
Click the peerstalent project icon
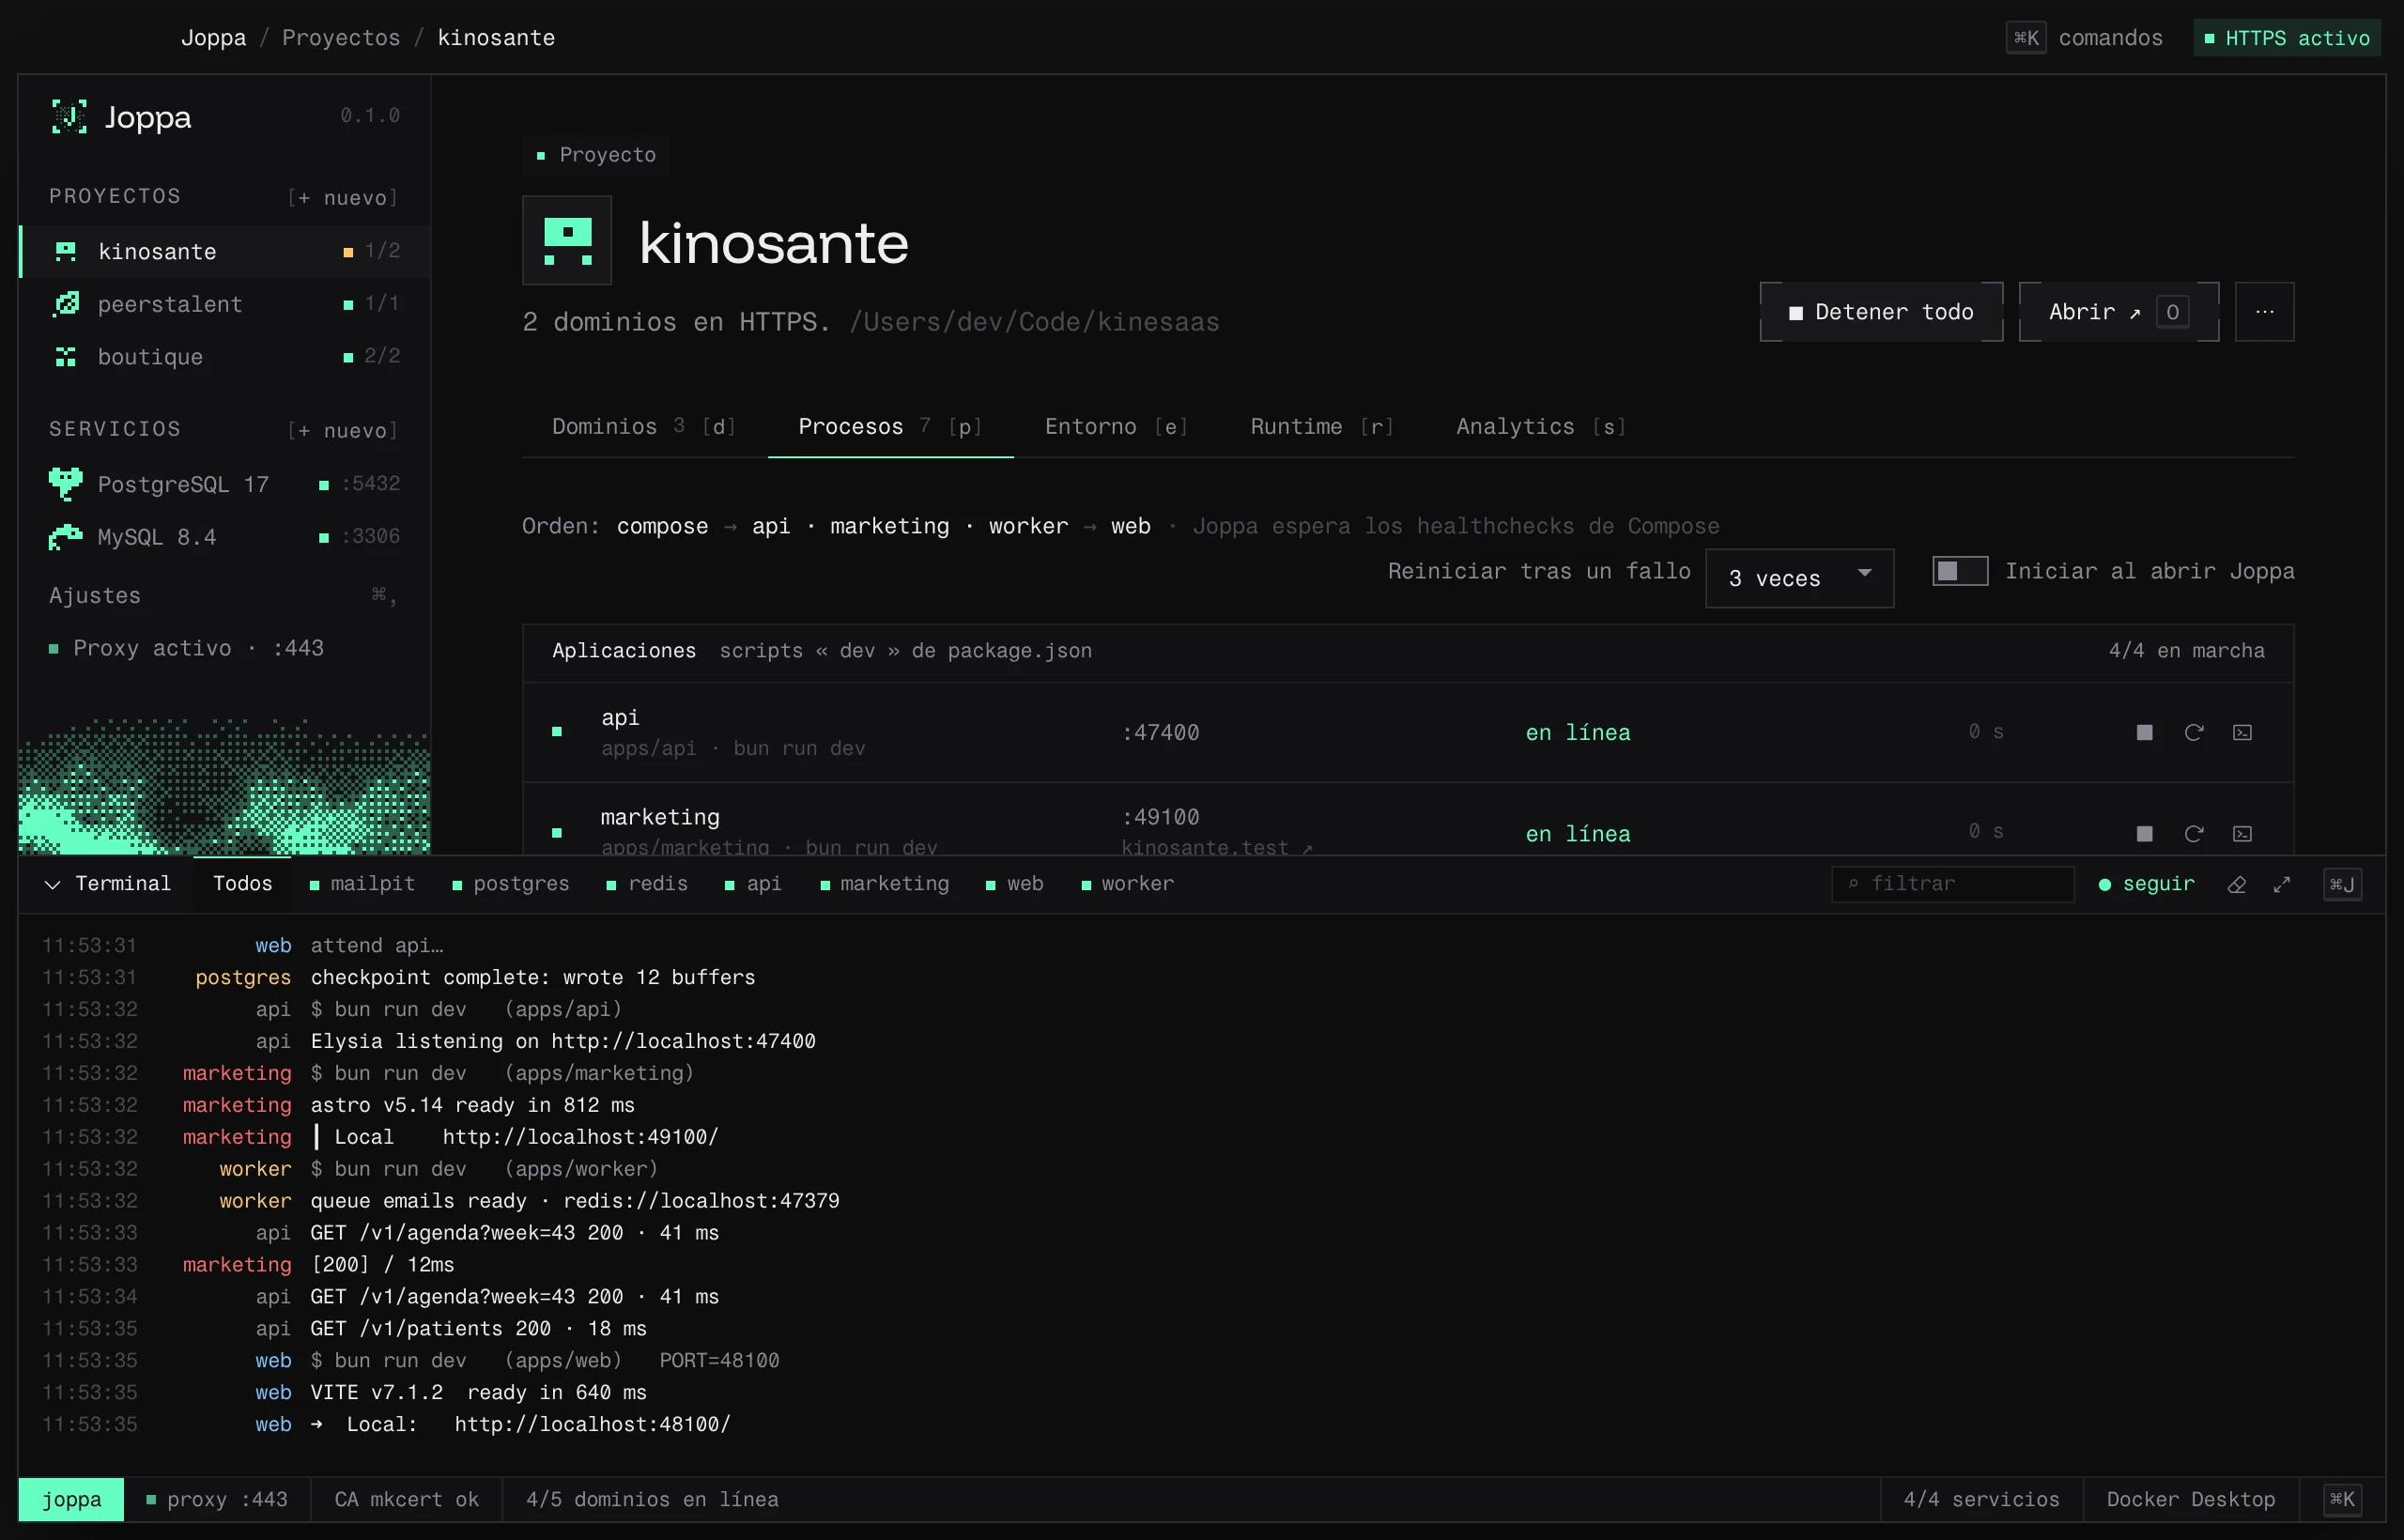pos(66,304)
